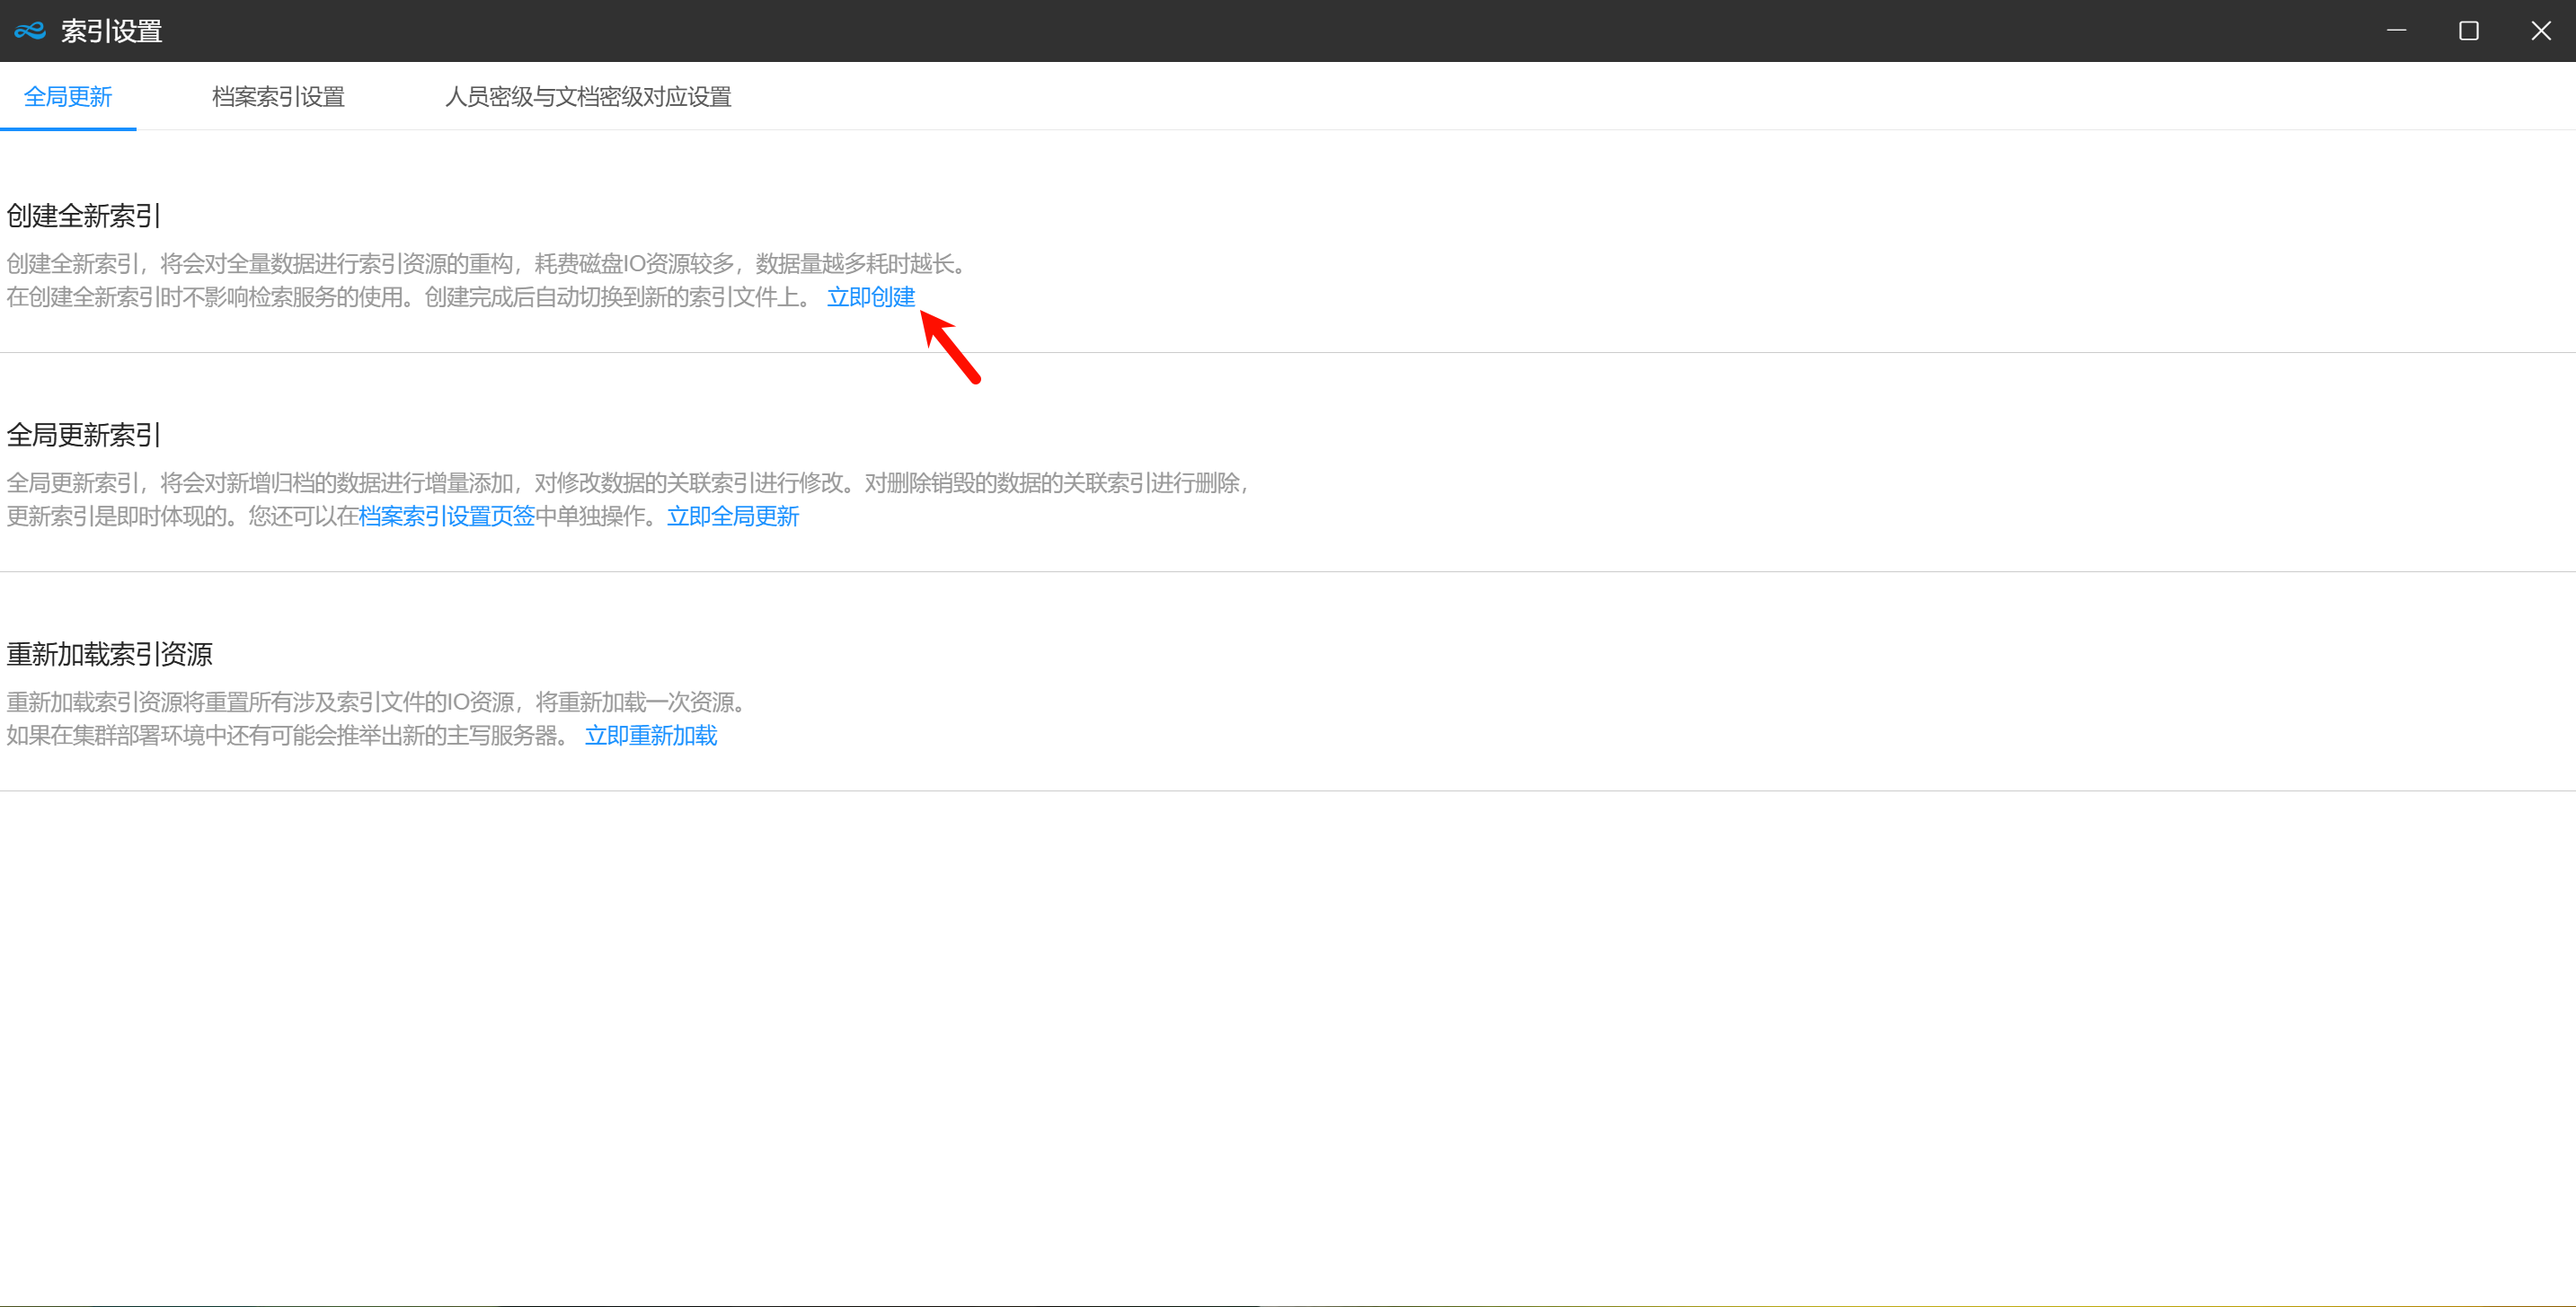Click the 全局更新索引 section heading
This screenshot has height=1307, width=2576.
84,435
